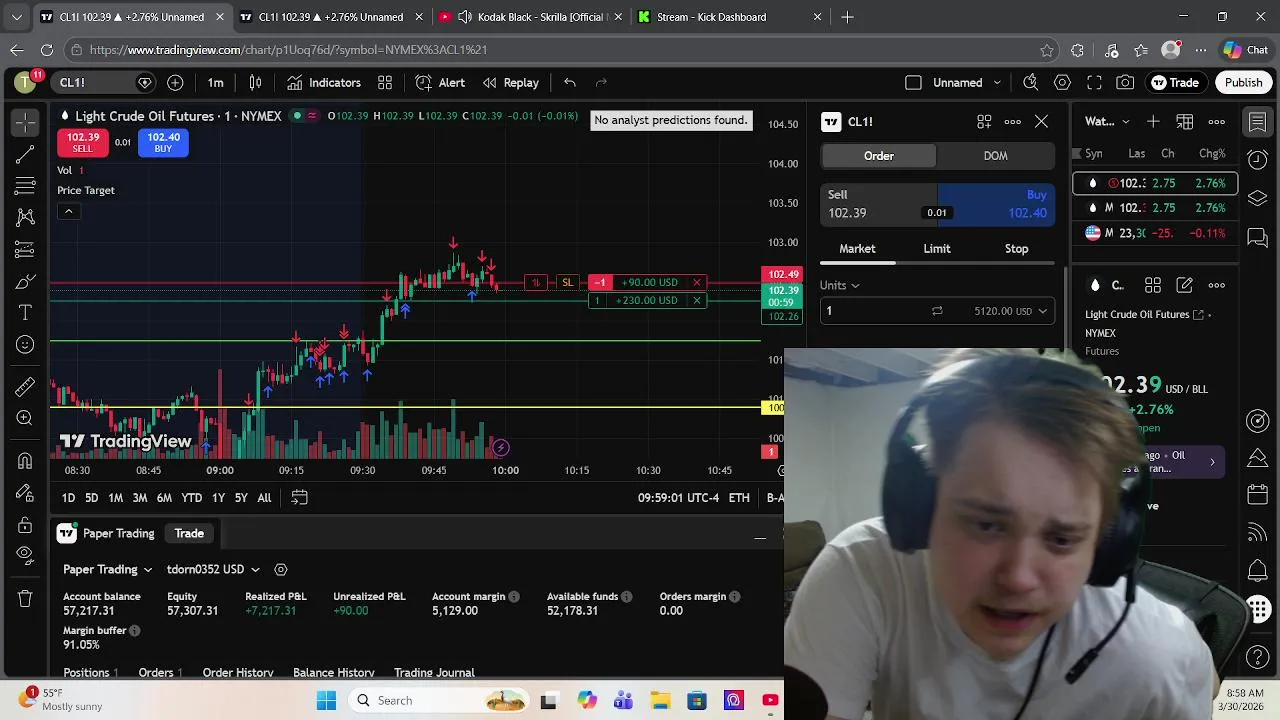This screenshot has width=1280, height=720.
Task: Select the XABCD pattern tool
Action: click(x=25, y=217)
